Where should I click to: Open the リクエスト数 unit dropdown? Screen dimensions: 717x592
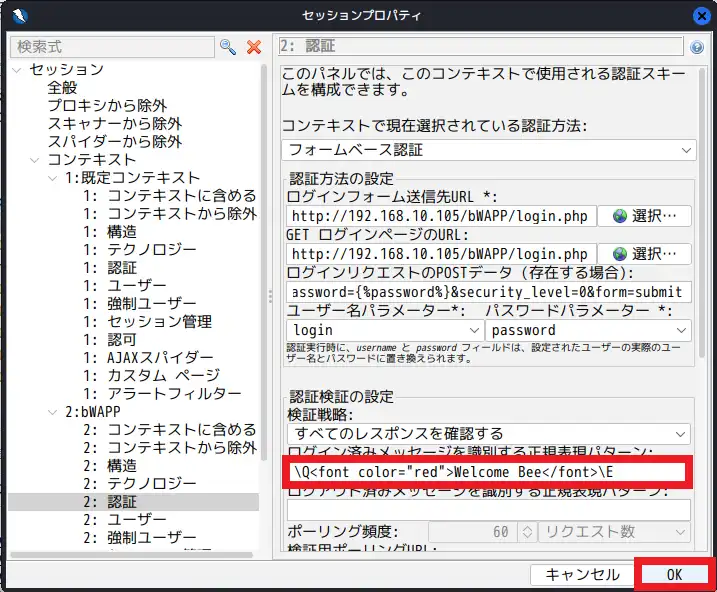pyautogui.click(x=614, y=532)
